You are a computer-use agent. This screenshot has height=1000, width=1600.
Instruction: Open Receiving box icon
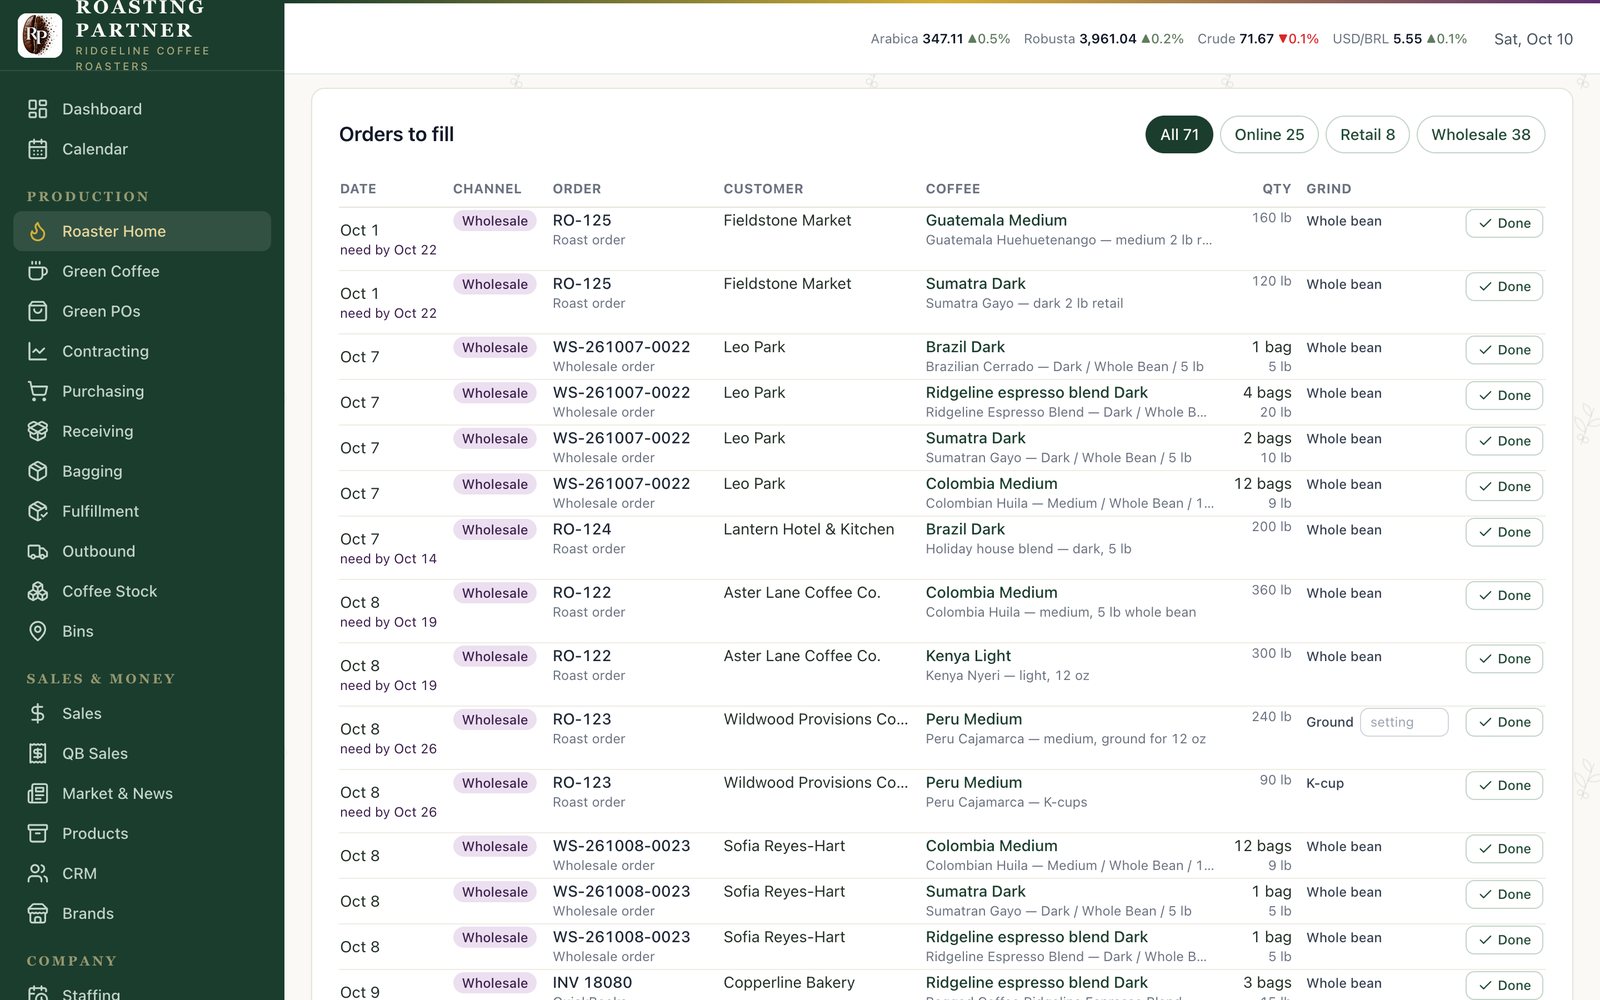point(38,431)
